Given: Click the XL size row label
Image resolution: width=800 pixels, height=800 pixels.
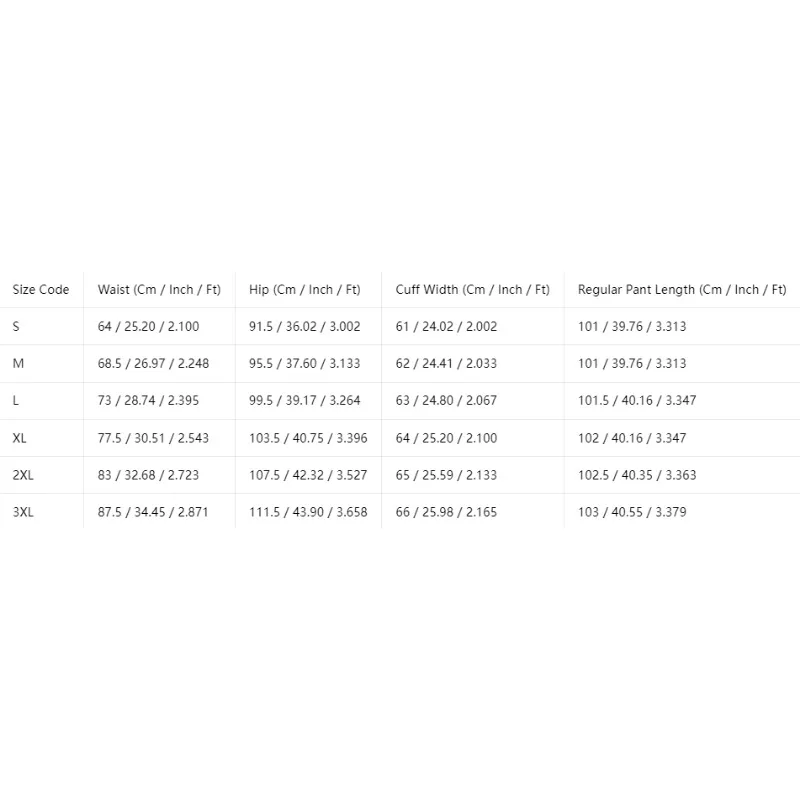Looking at the screenshot, I should pyautogui.click(x=19, y=438).
